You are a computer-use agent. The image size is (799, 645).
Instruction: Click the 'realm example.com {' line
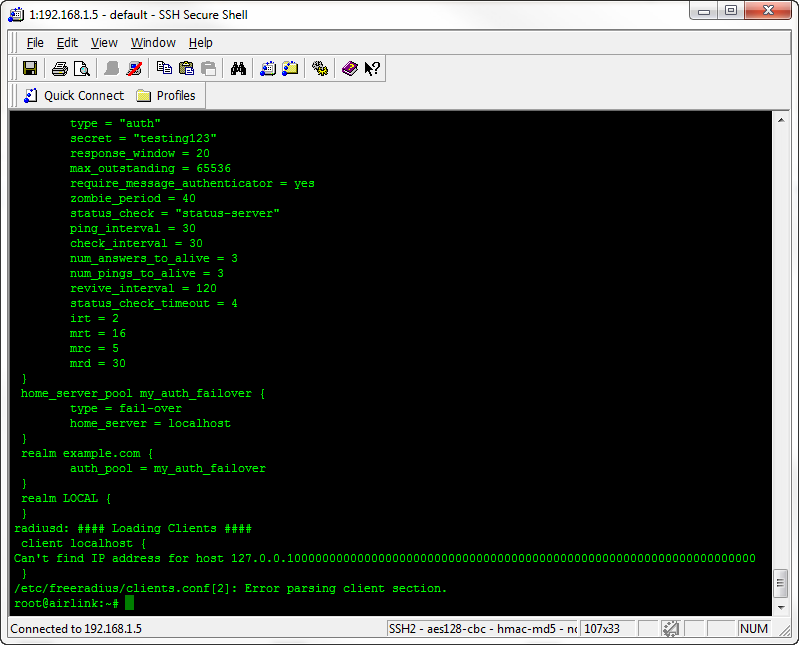coord(87,453)
